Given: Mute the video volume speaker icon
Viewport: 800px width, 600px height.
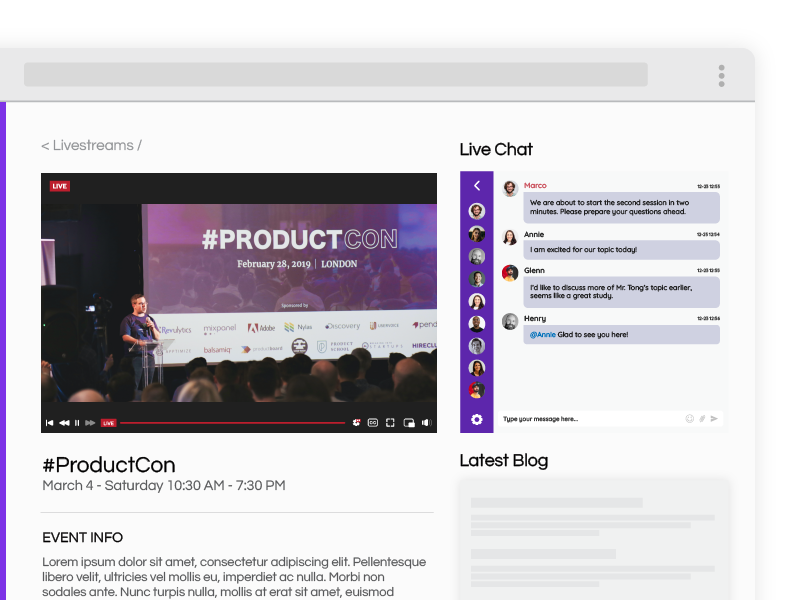Looking at the screenshot, I should point(426,423).
